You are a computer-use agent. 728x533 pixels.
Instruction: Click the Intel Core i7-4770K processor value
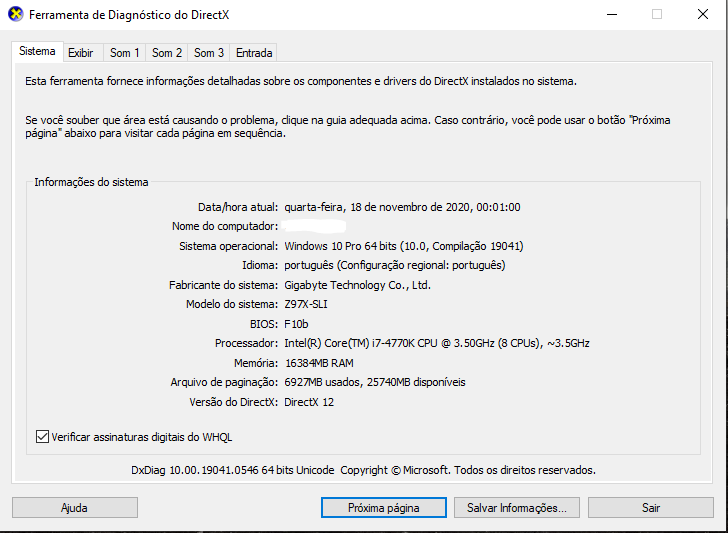pyautogui.click(x=437, y=344)
